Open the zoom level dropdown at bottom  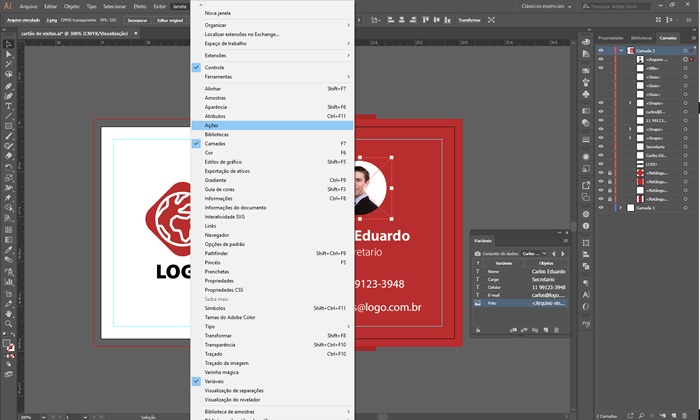pyautogui.click(x=43, y=417)
